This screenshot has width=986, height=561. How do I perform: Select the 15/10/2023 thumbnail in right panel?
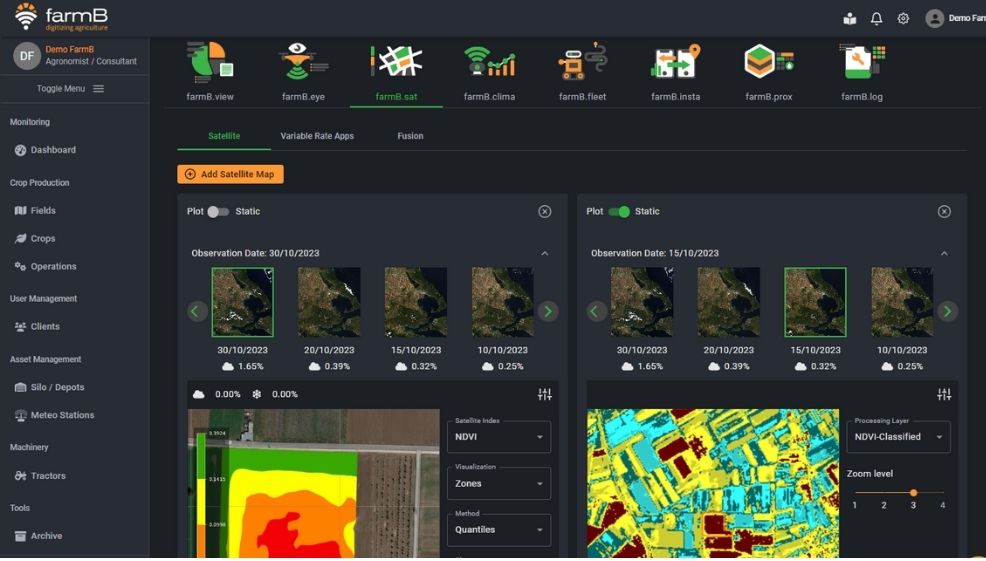[815, 302]
